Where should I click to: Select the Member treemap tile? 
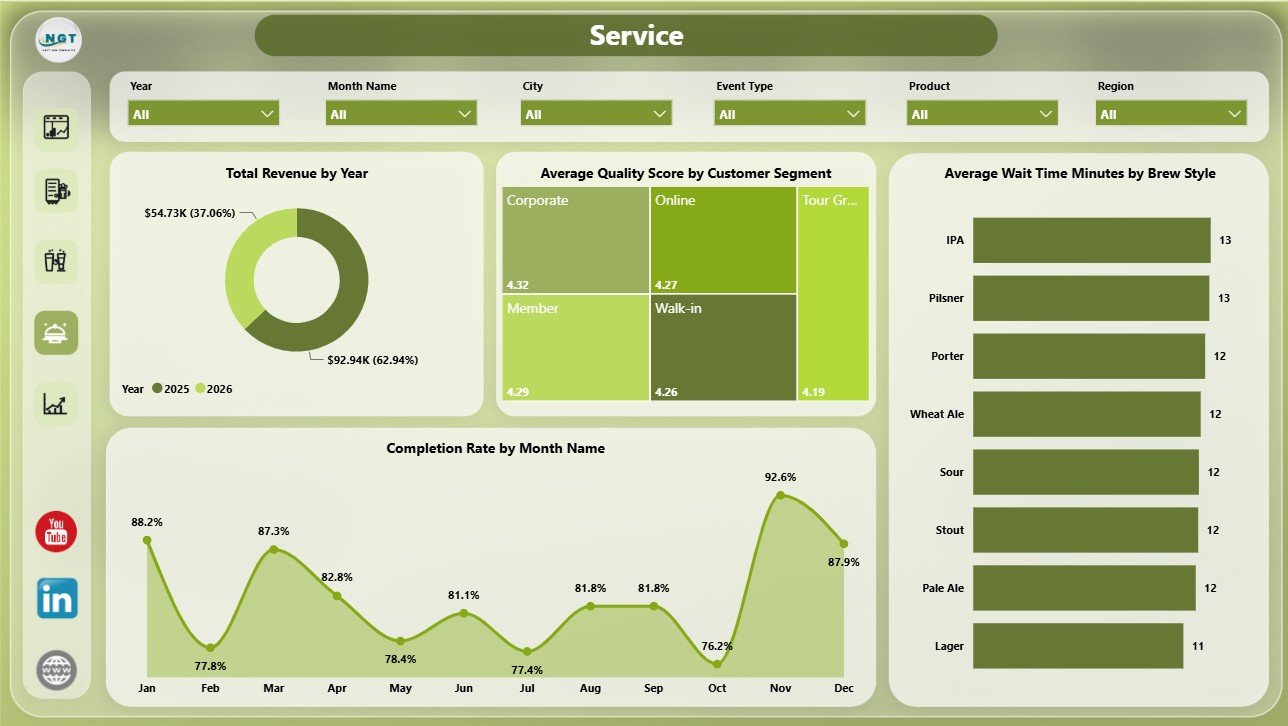[575, 347]
